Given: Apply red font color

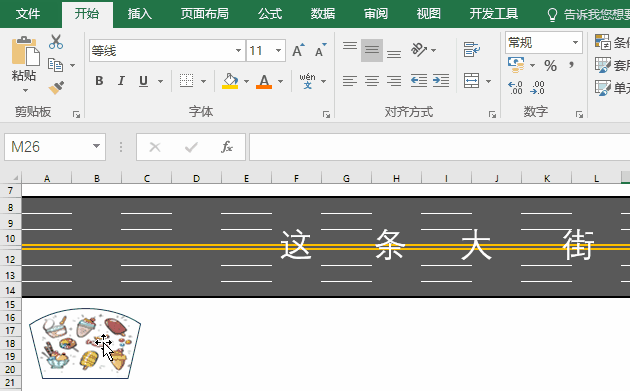Looking at the screenshot, I should point(264,81).
